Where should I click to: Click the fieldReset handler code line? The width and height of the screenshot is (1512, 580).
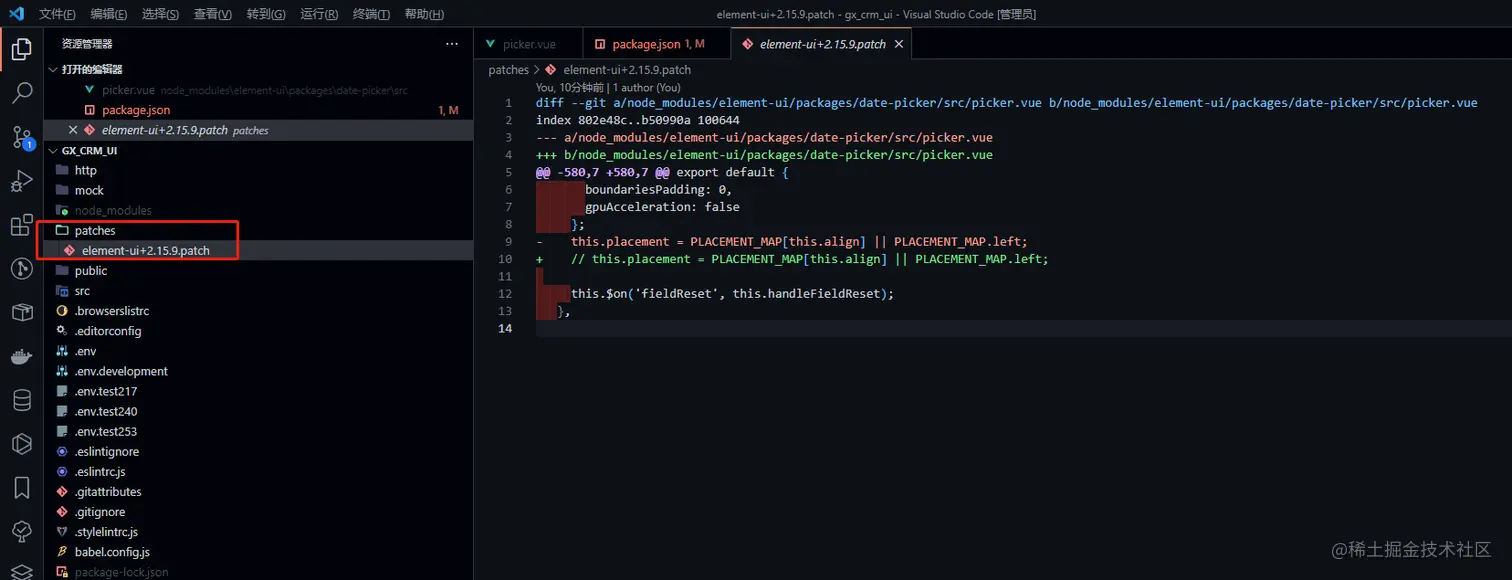click(x=732, y=294)
